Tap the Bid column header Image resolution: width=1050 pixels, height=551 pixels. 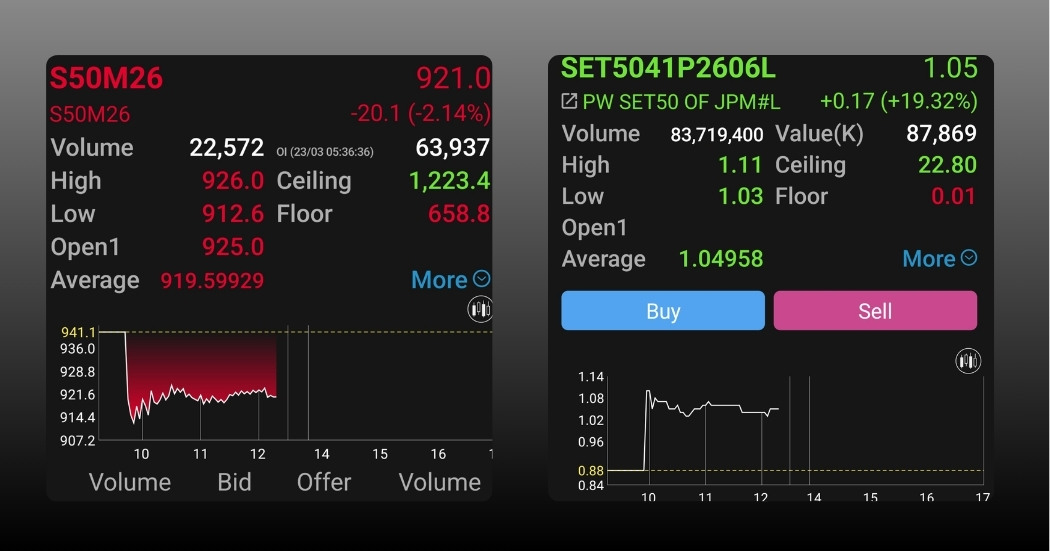pyautogui.click(x=234, y=482)
